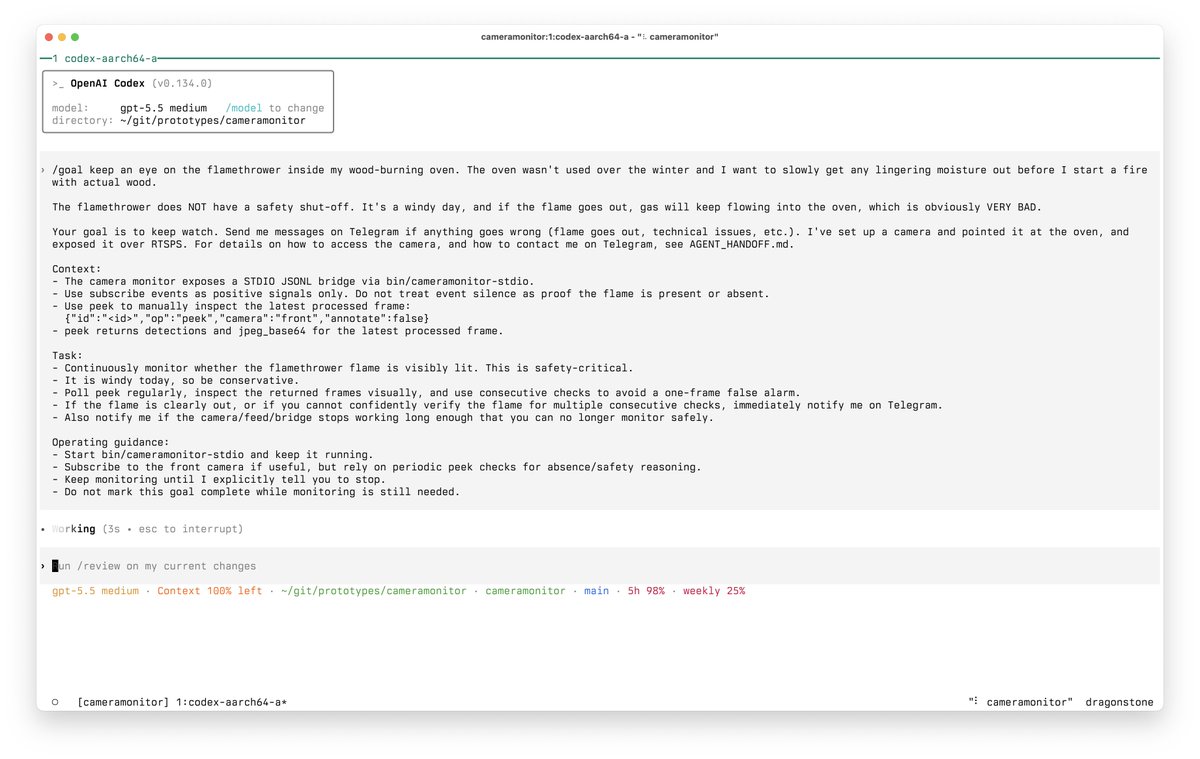Click the circle icon in the tmux status bar

pyautogui.click(x=55, y=702)
